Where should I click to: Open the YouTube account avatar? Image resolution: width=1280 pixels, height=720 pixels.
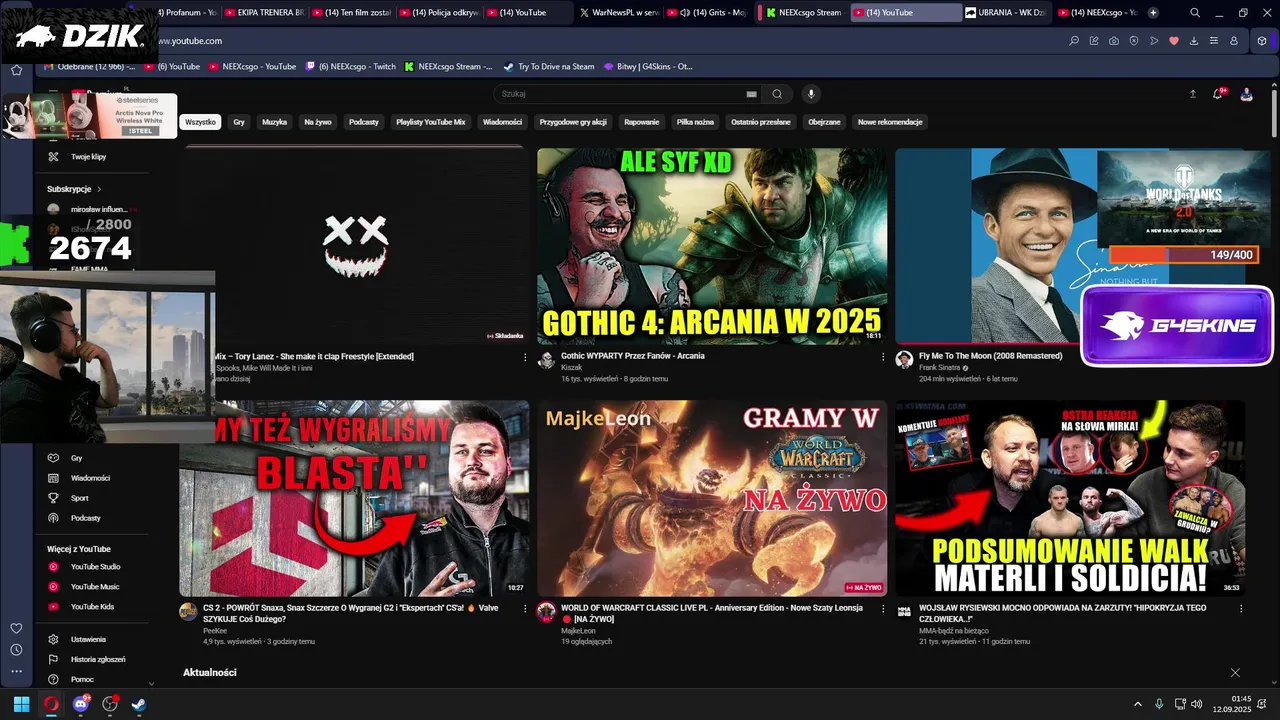coord(1247,94)
